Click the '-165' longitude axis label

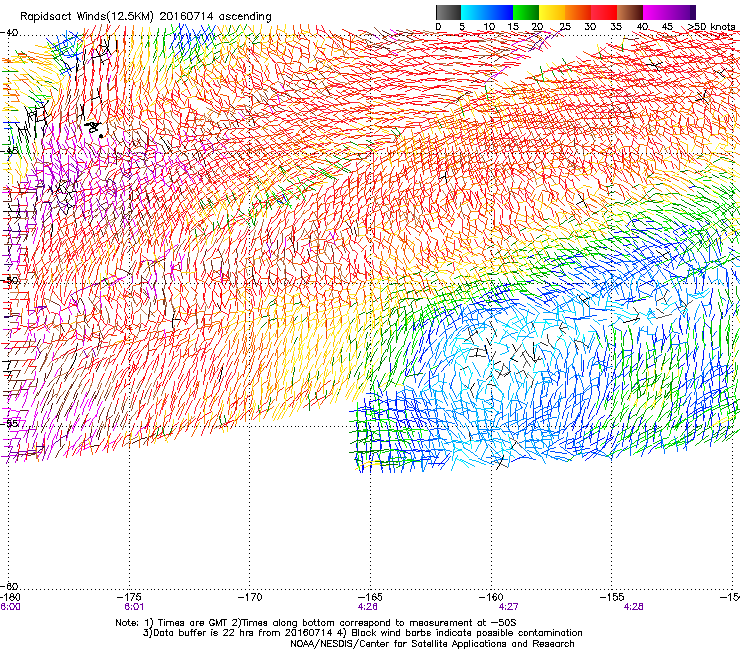(x=370, y=598)
